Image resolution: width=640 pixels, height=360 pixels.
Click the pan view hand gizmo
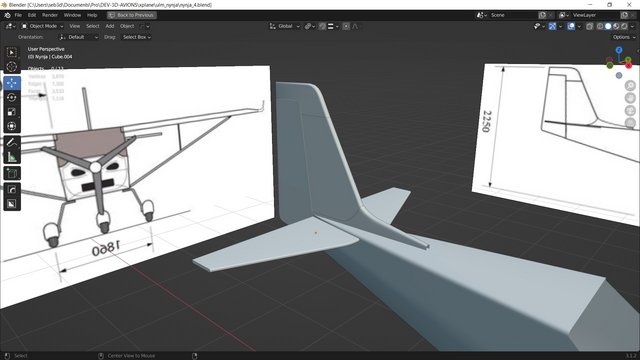coord(631,98)
